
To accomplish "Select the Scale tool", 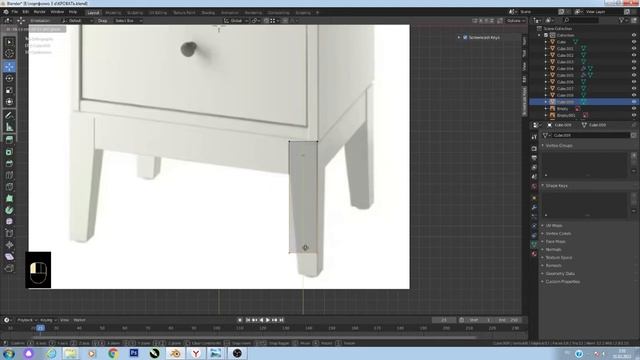I will coord(9,90).
